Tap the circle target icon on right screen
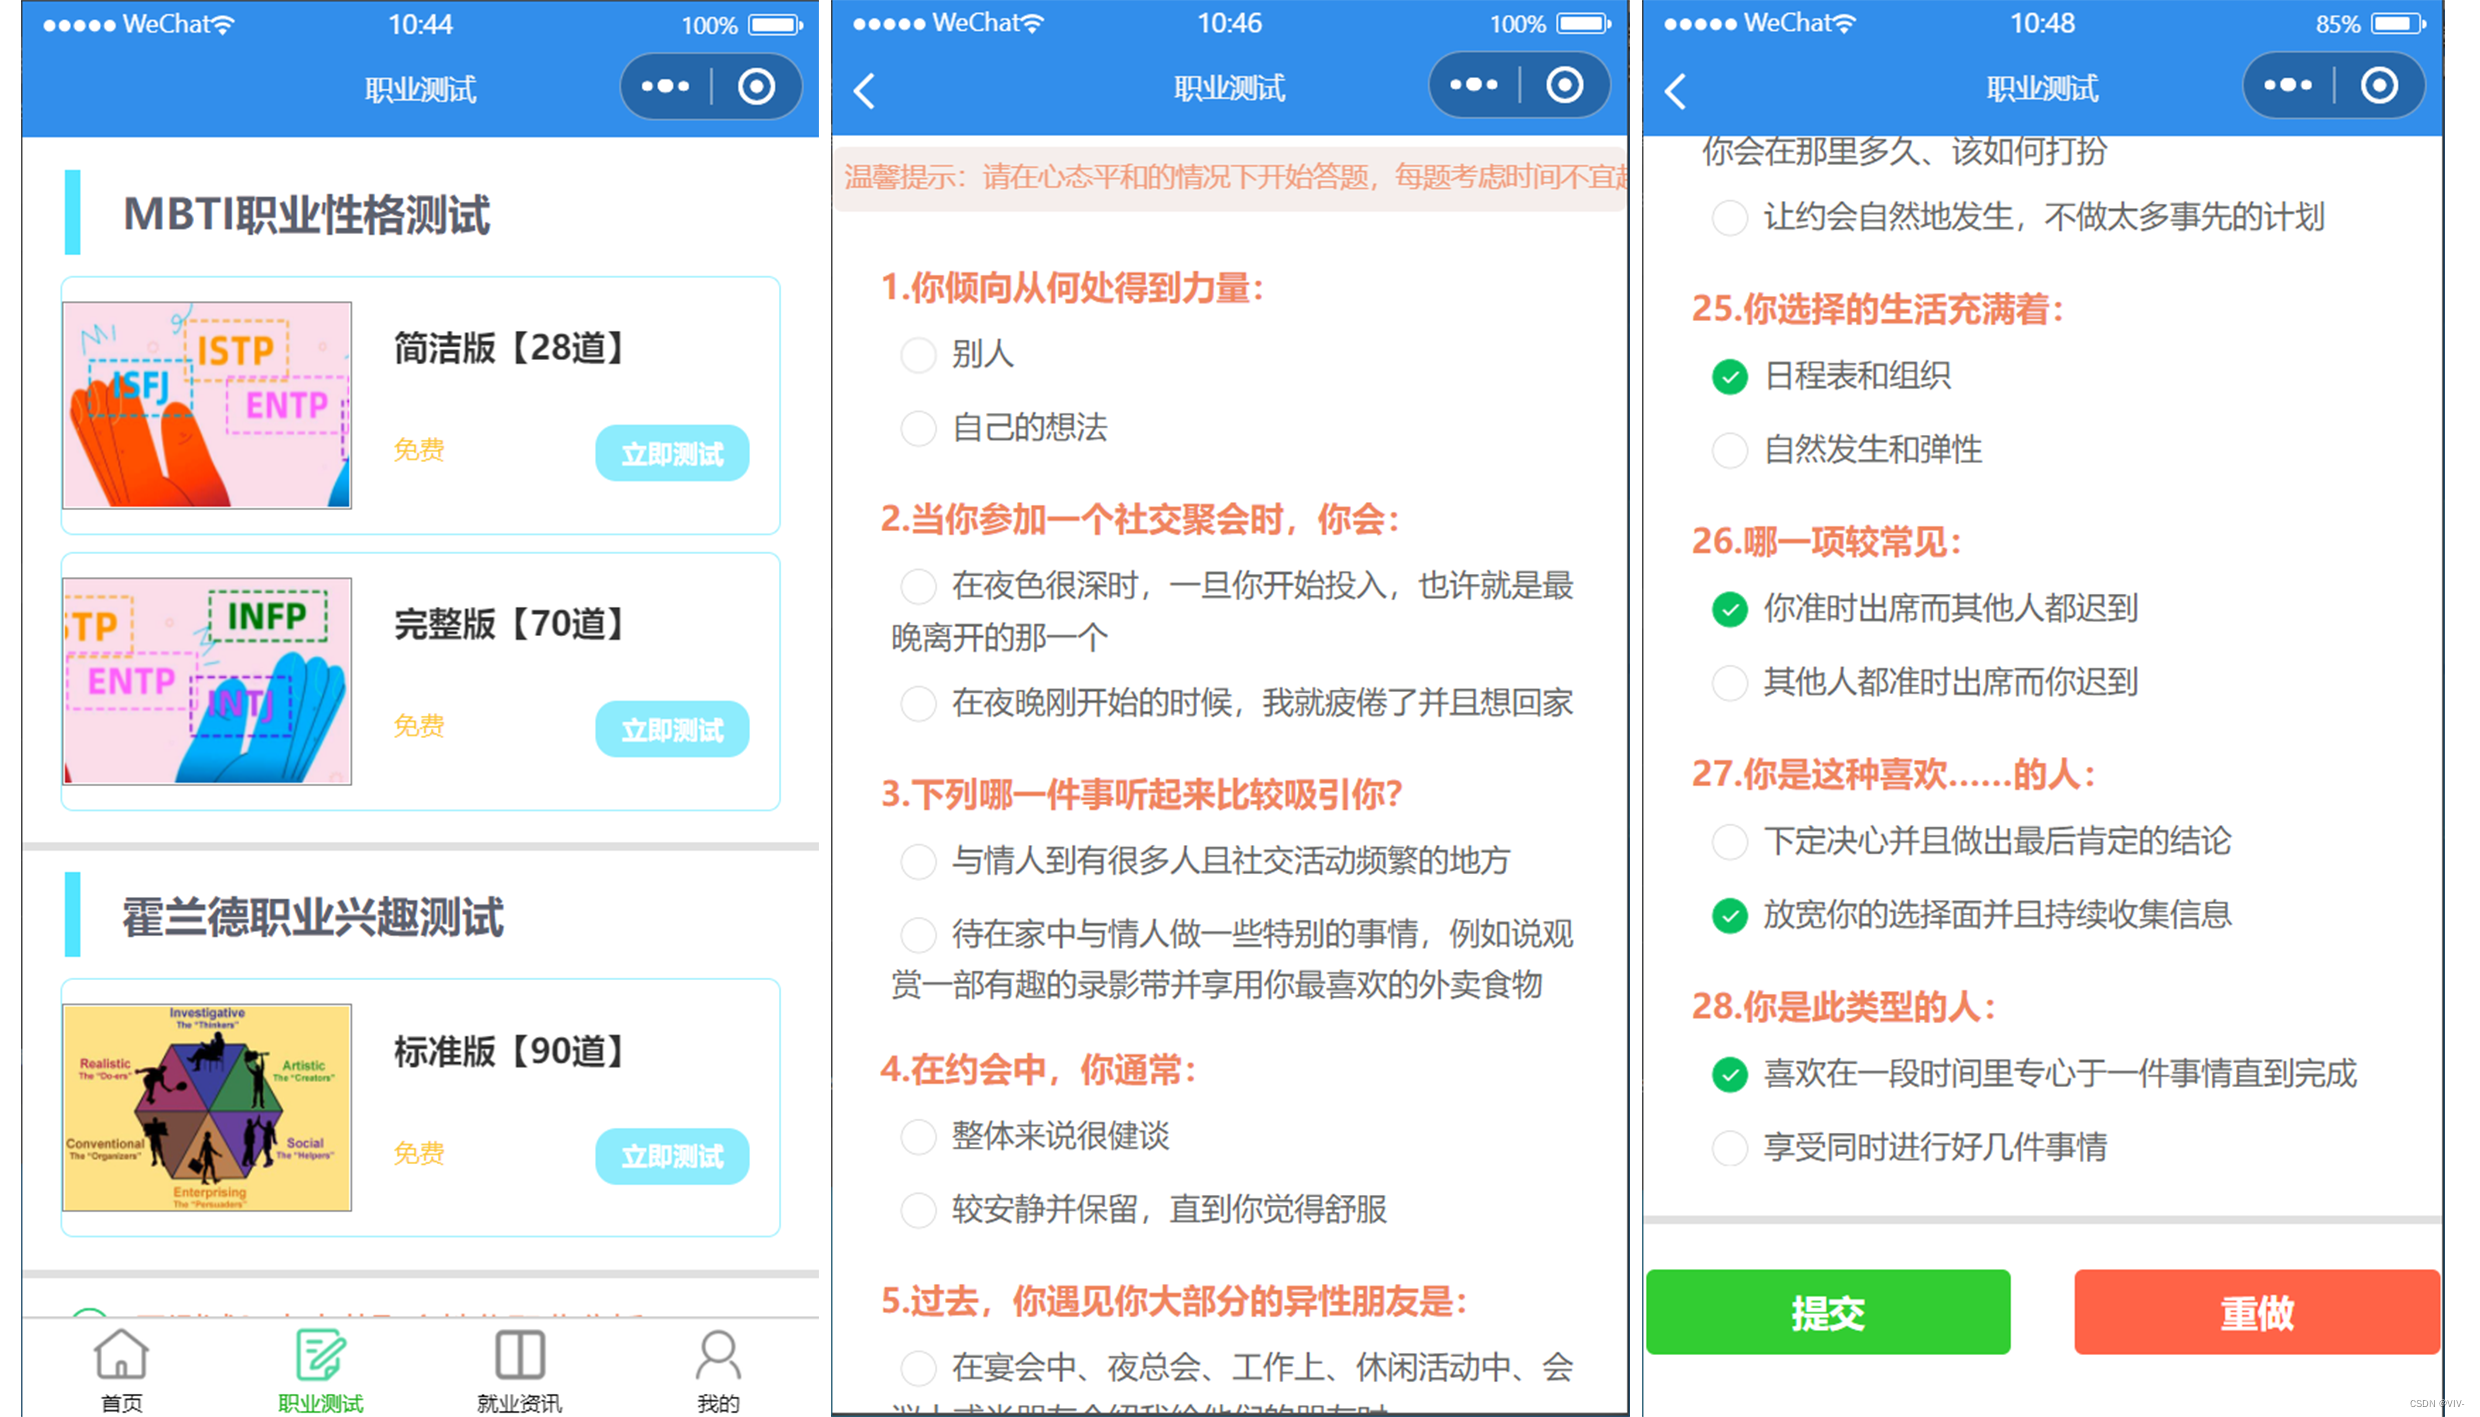Image resolution: width=2480 pixels, height=1417 pixels. point(2379,86)
